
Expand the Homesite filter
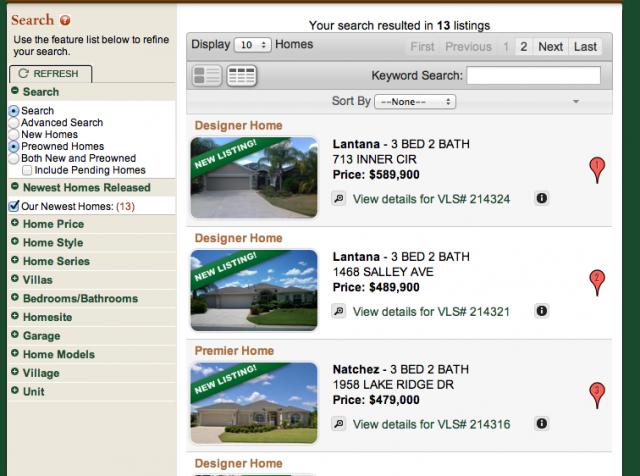(x=15, y=316)
